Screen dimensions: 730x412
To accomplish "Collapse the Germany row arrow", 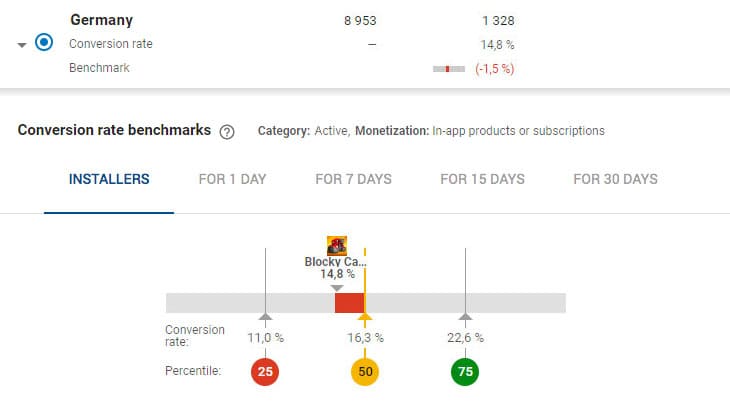I will [x=22, y=45].
